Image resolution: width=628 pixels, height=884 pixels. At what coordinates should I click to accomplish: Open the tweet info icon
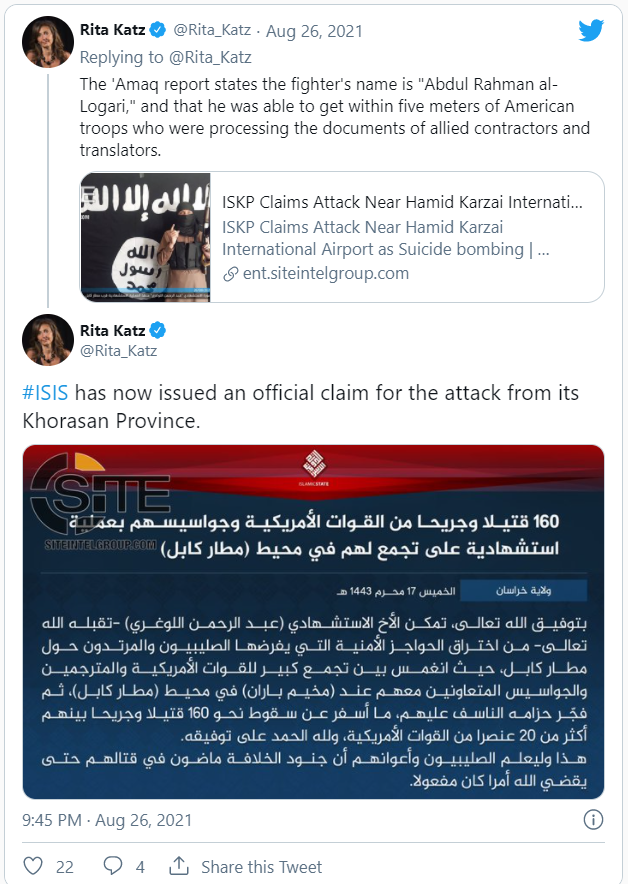[593, 820]
